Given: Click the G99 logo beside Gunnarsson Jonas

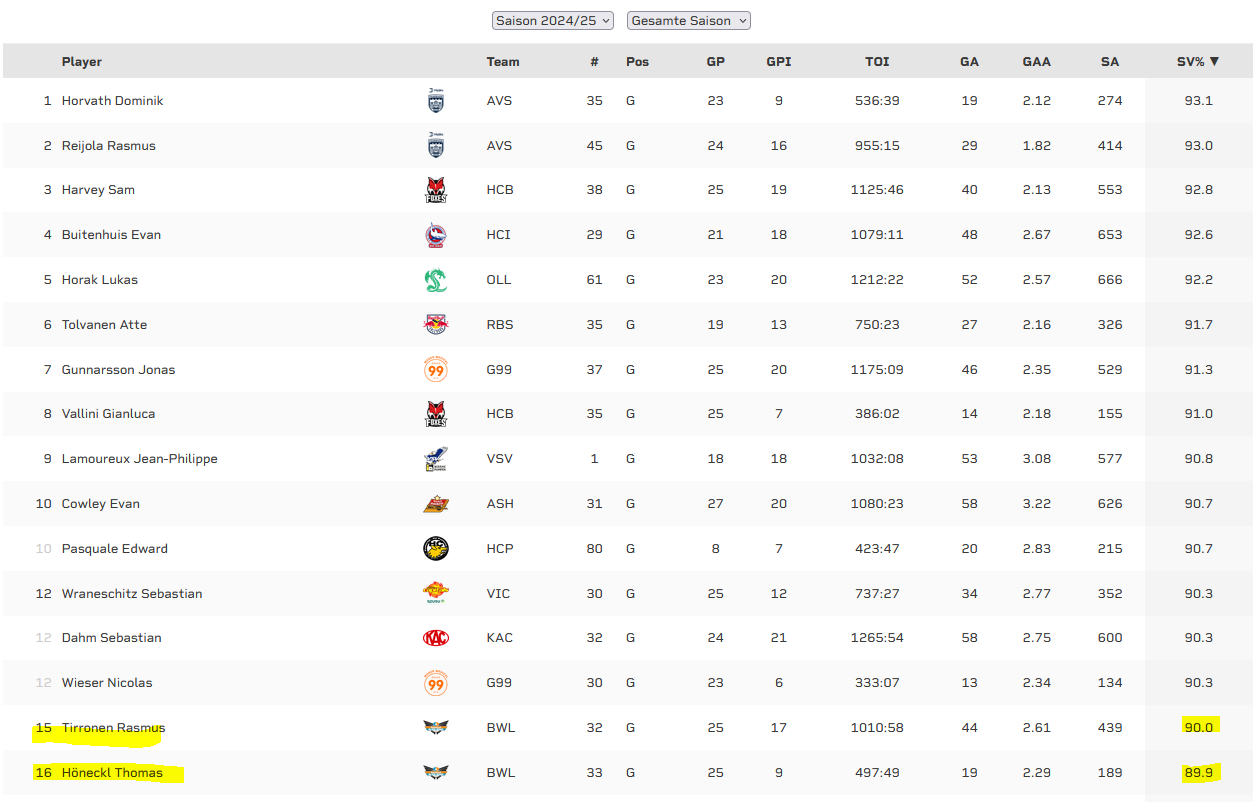Looking at the screenshot, I should pos(435,370).
